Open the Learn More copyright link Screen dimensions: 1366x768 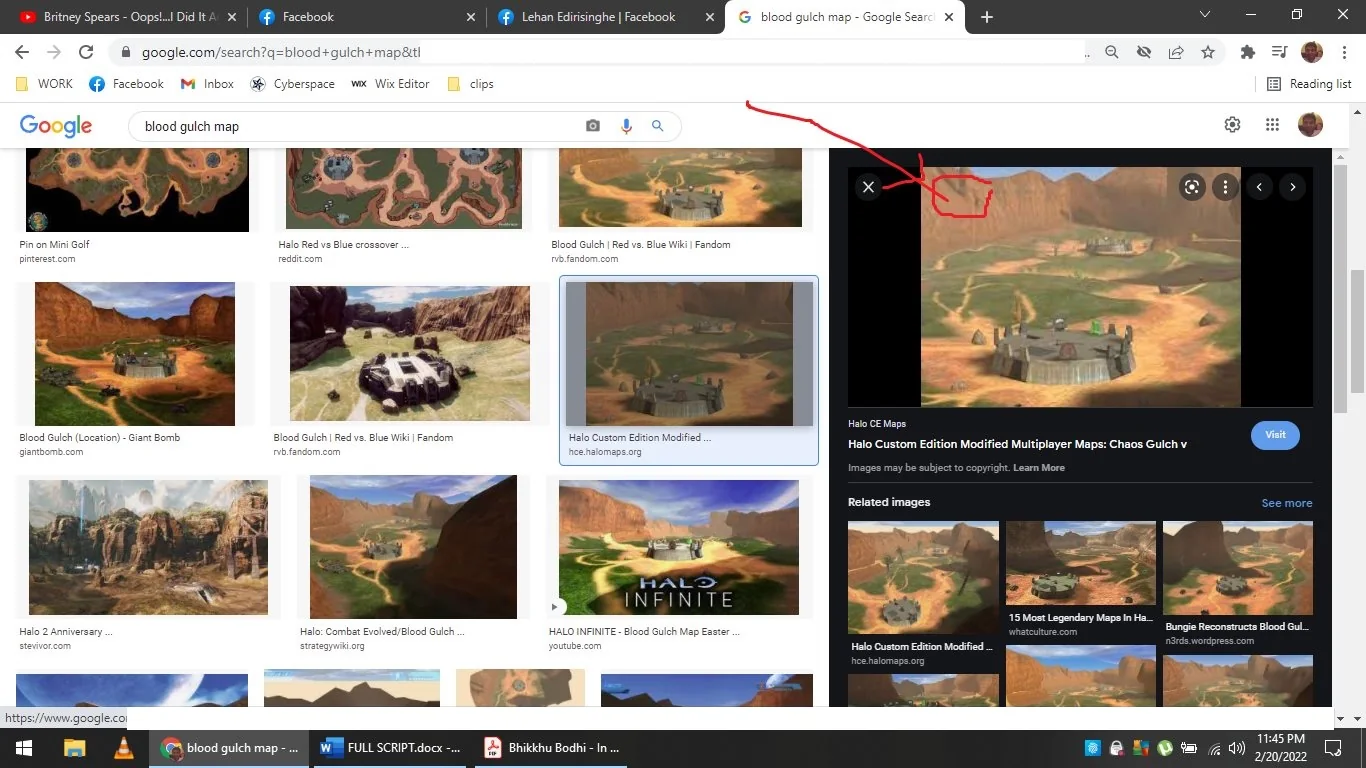point(1039,468)
